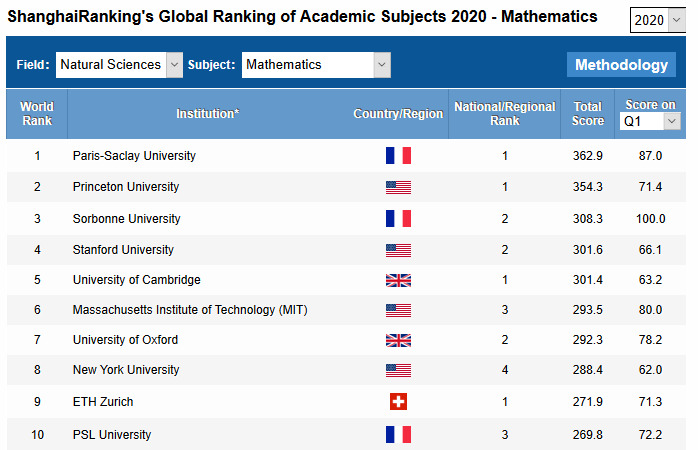The height and width of the screenshot is (450, 698).
Task: Click the National/Regional Rank column header
Action: coord(504,114)
